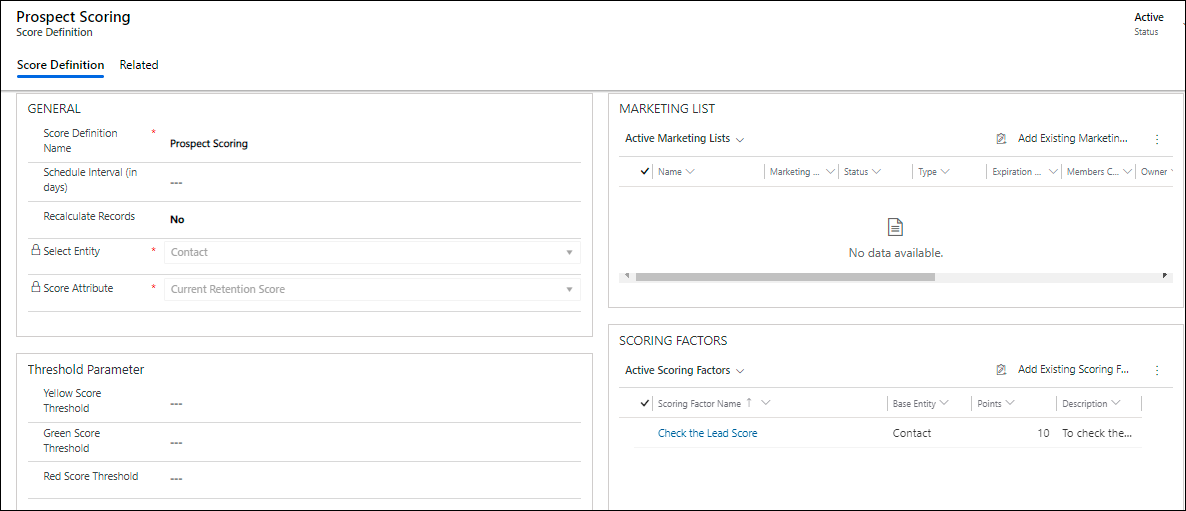The height and width of the screenshot is (511, 1186).
Task: Switch to the Related tab
Action: coord(139,65)
